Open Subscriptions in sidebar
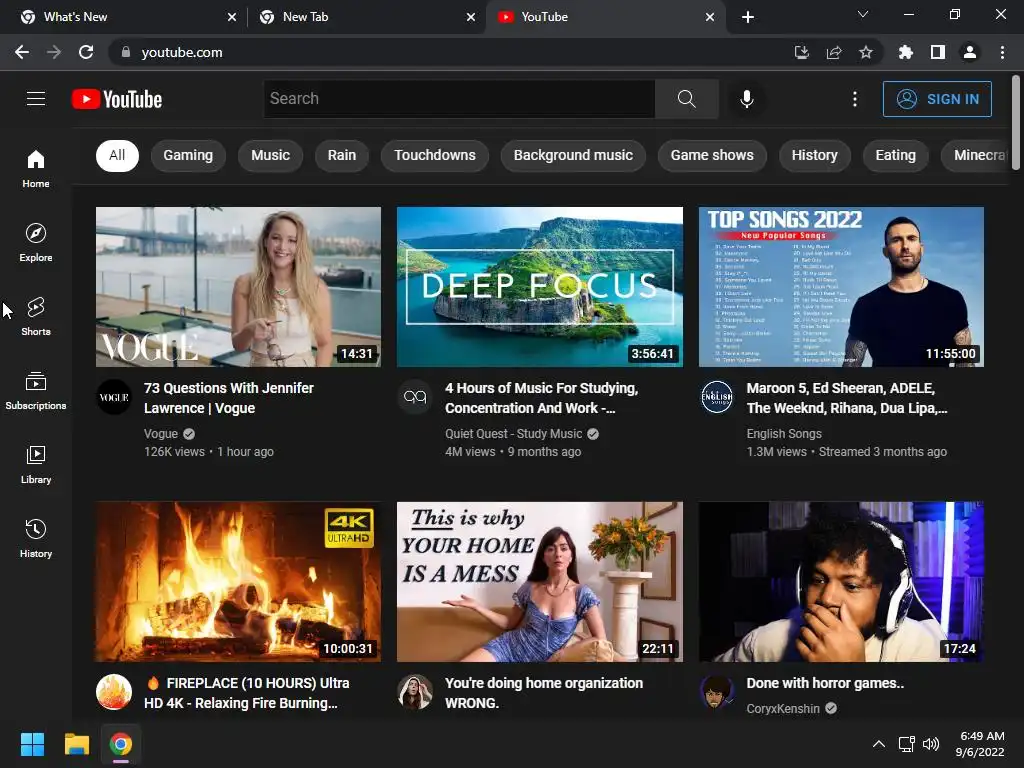 click(x=36, y=391)
